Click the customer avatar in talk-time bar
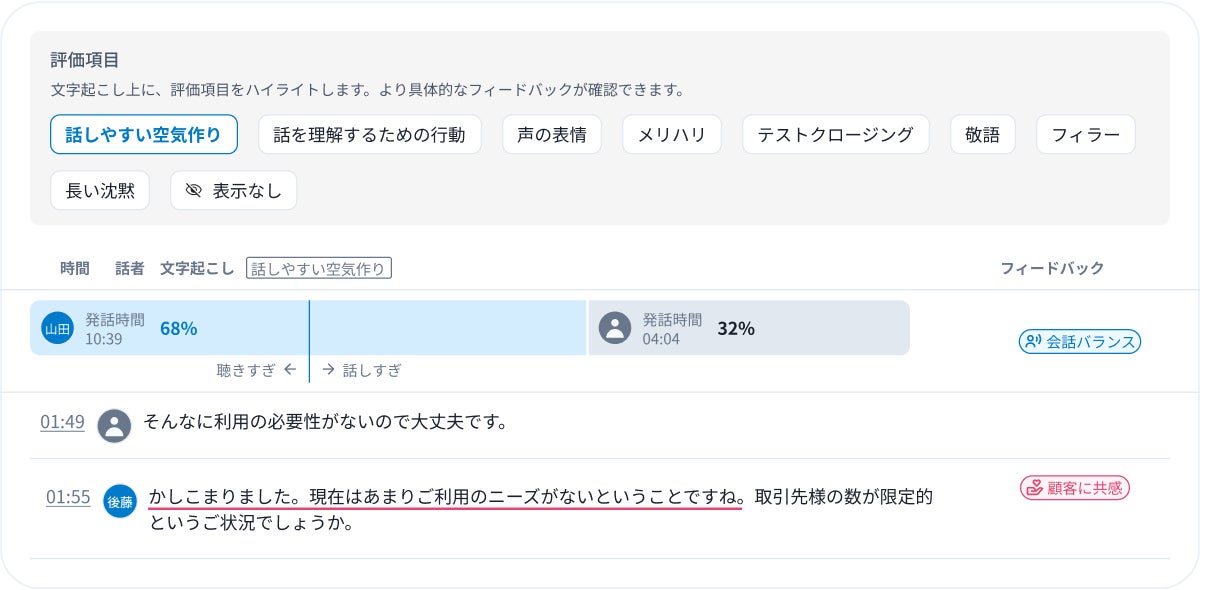The image size is (1218, 590). pyautogui.click(x=614, y=328)
